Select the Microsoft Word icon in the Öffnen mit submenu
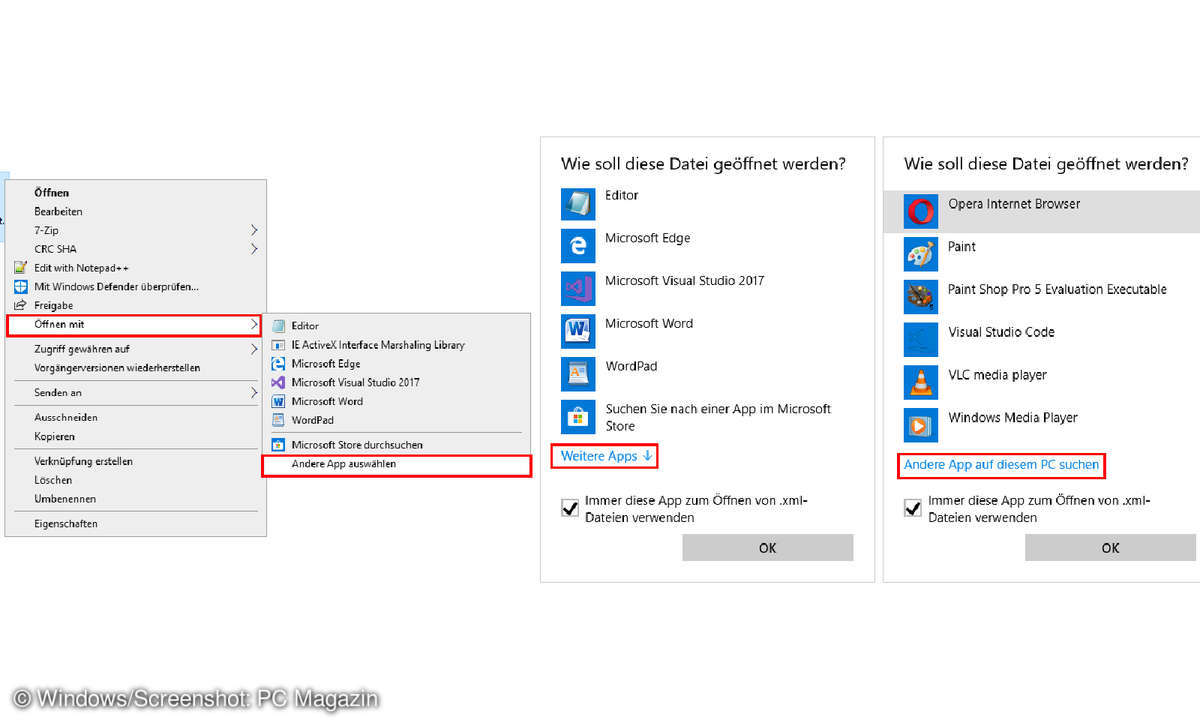The image size is (1200, 720). (278, 401)
